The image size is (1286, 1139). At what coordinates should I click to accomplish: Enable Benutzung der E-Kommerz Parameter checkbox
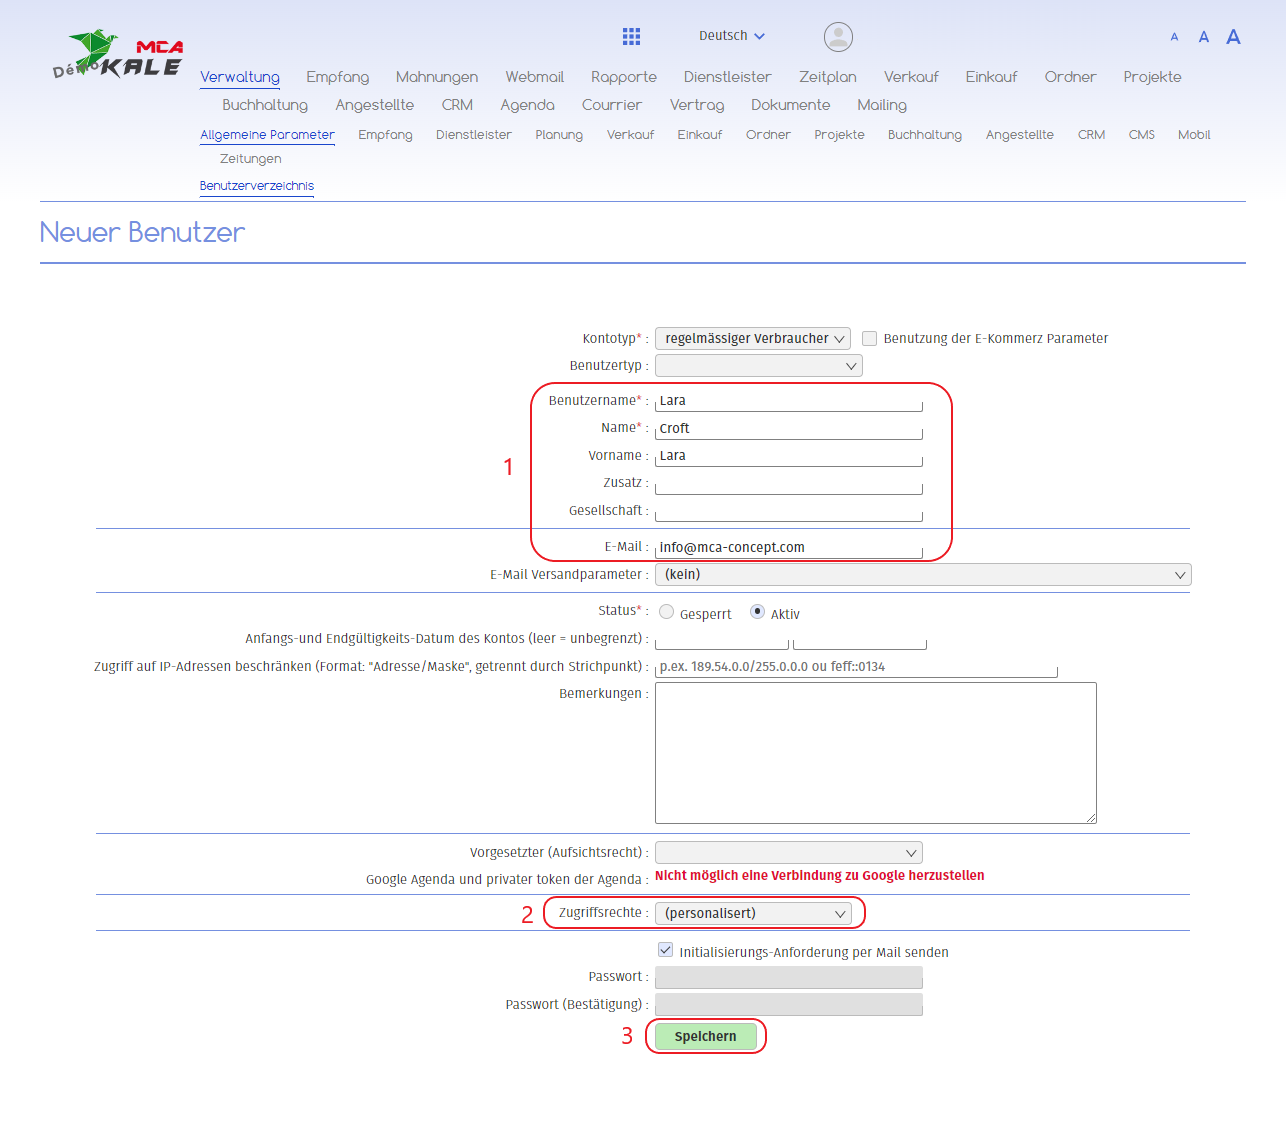870,339
